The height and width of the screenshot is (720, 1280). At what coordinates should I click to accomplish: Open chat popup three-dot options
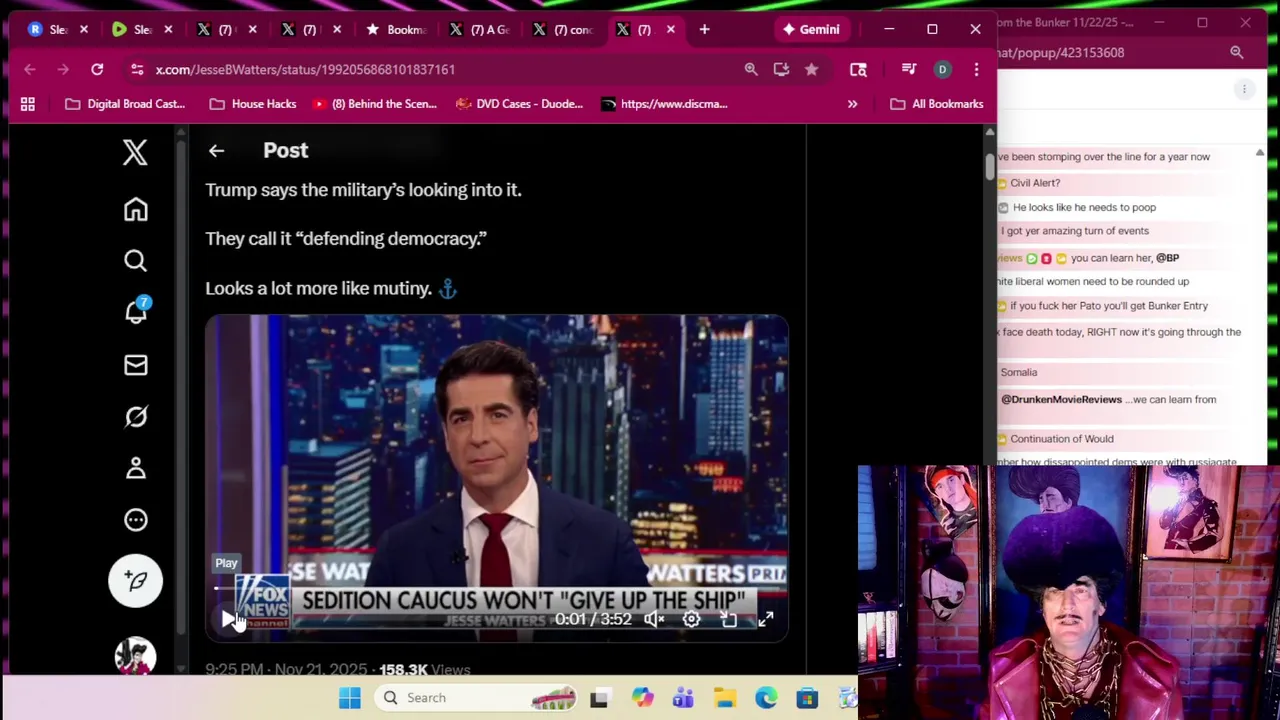point(1244,89)
